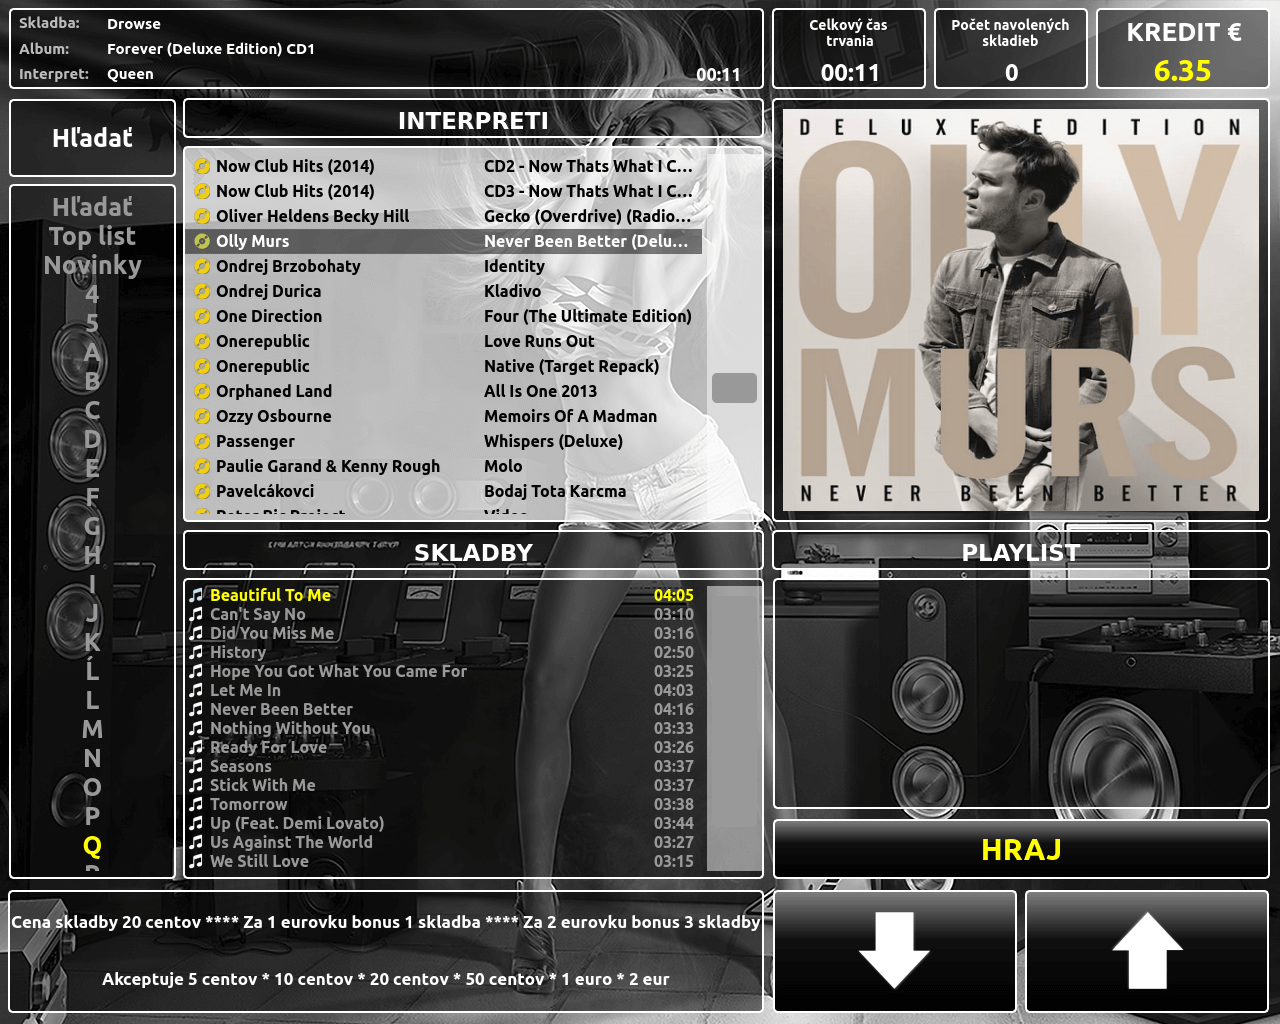Click the music note icon beside Nothing Without You
The image size is (1280, 1024).
pos(196,728)
